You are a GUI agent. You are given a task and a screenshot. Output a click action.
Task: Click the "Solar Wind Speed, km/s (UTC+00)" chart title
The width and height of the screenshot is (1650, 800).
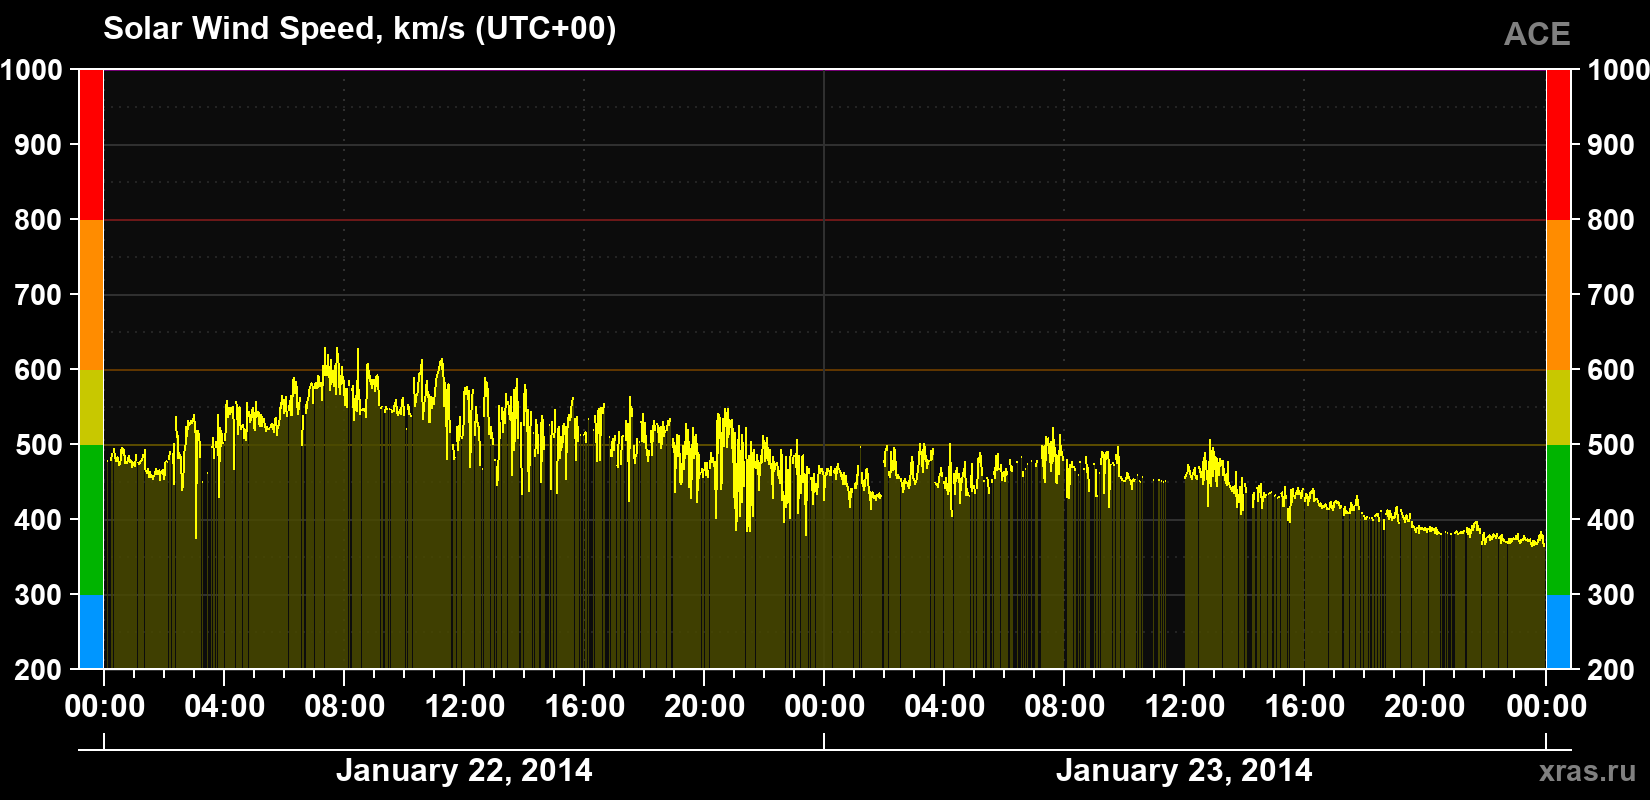360,29
